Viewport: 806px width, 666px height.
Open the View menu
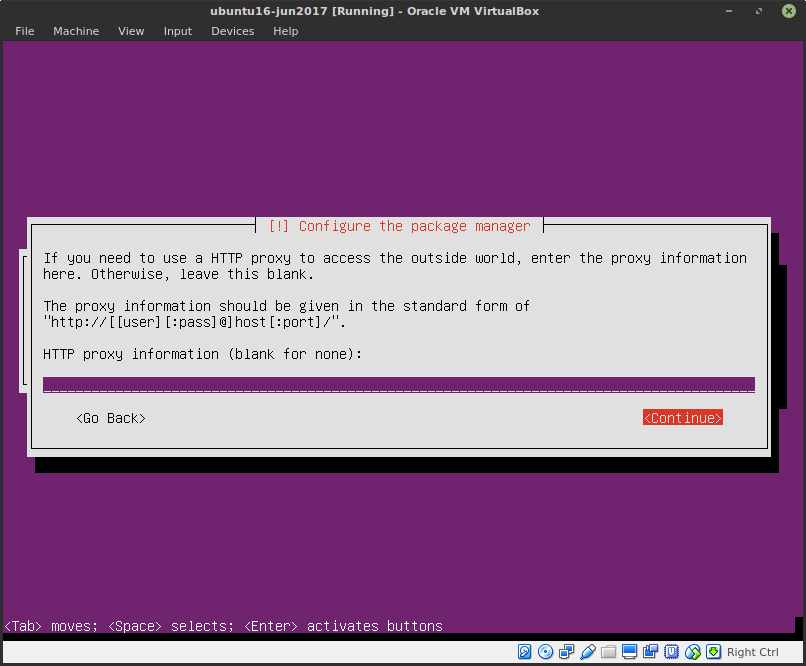click(x=131, y=31)
